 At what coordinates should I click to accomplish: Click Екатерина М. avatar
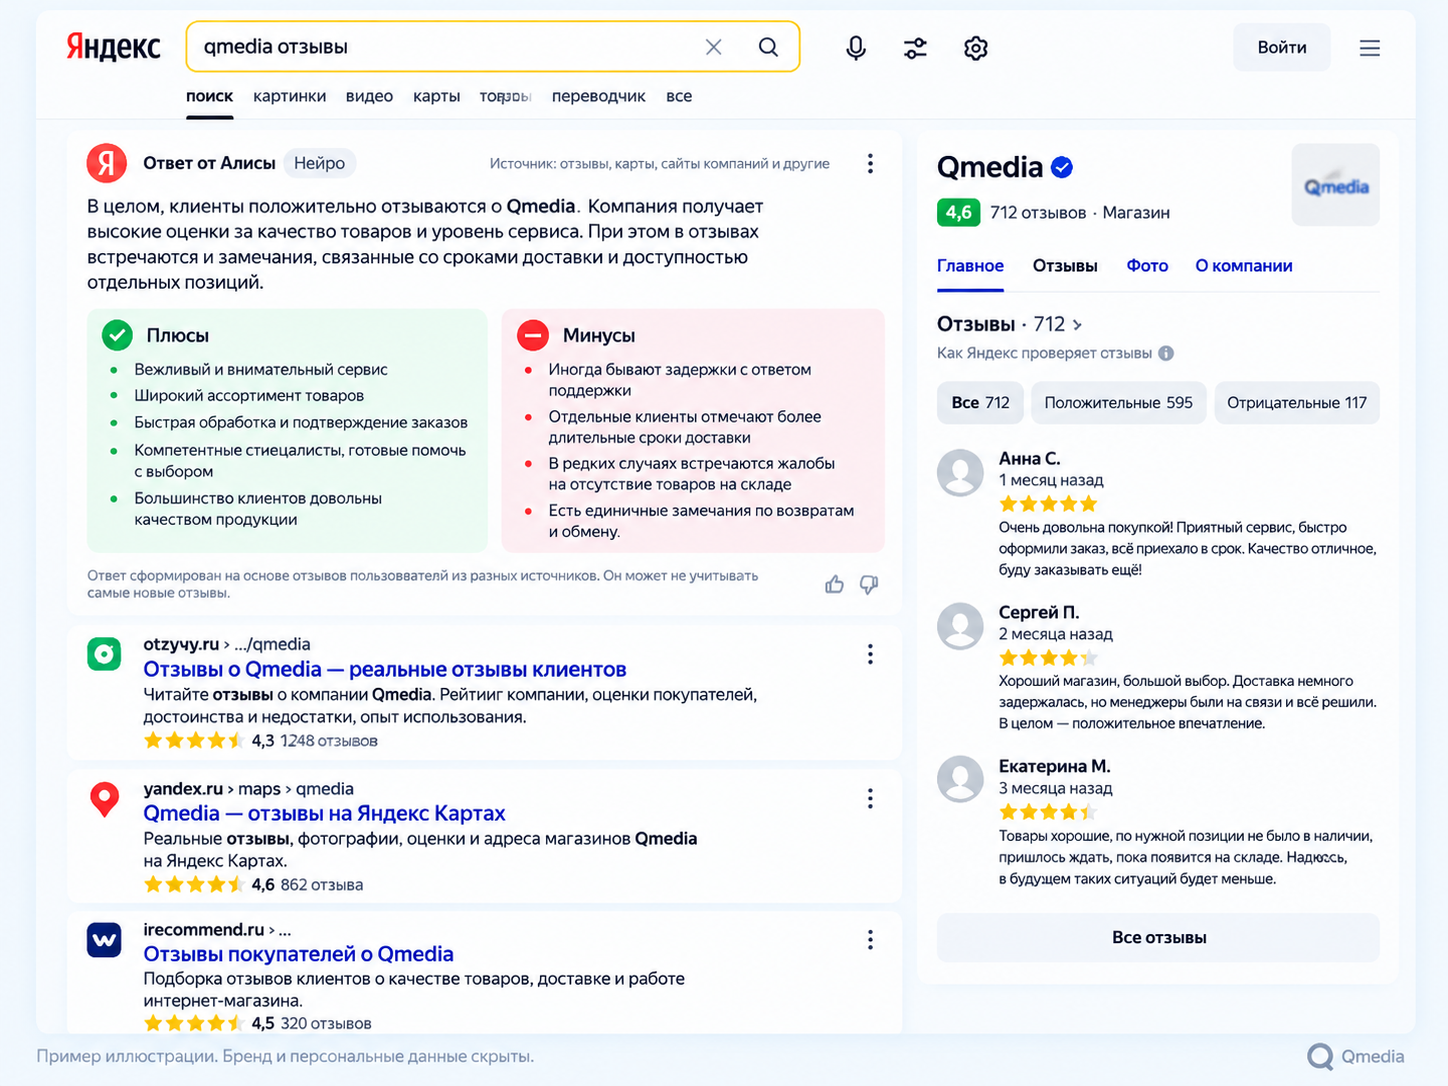tap(960, 779)
